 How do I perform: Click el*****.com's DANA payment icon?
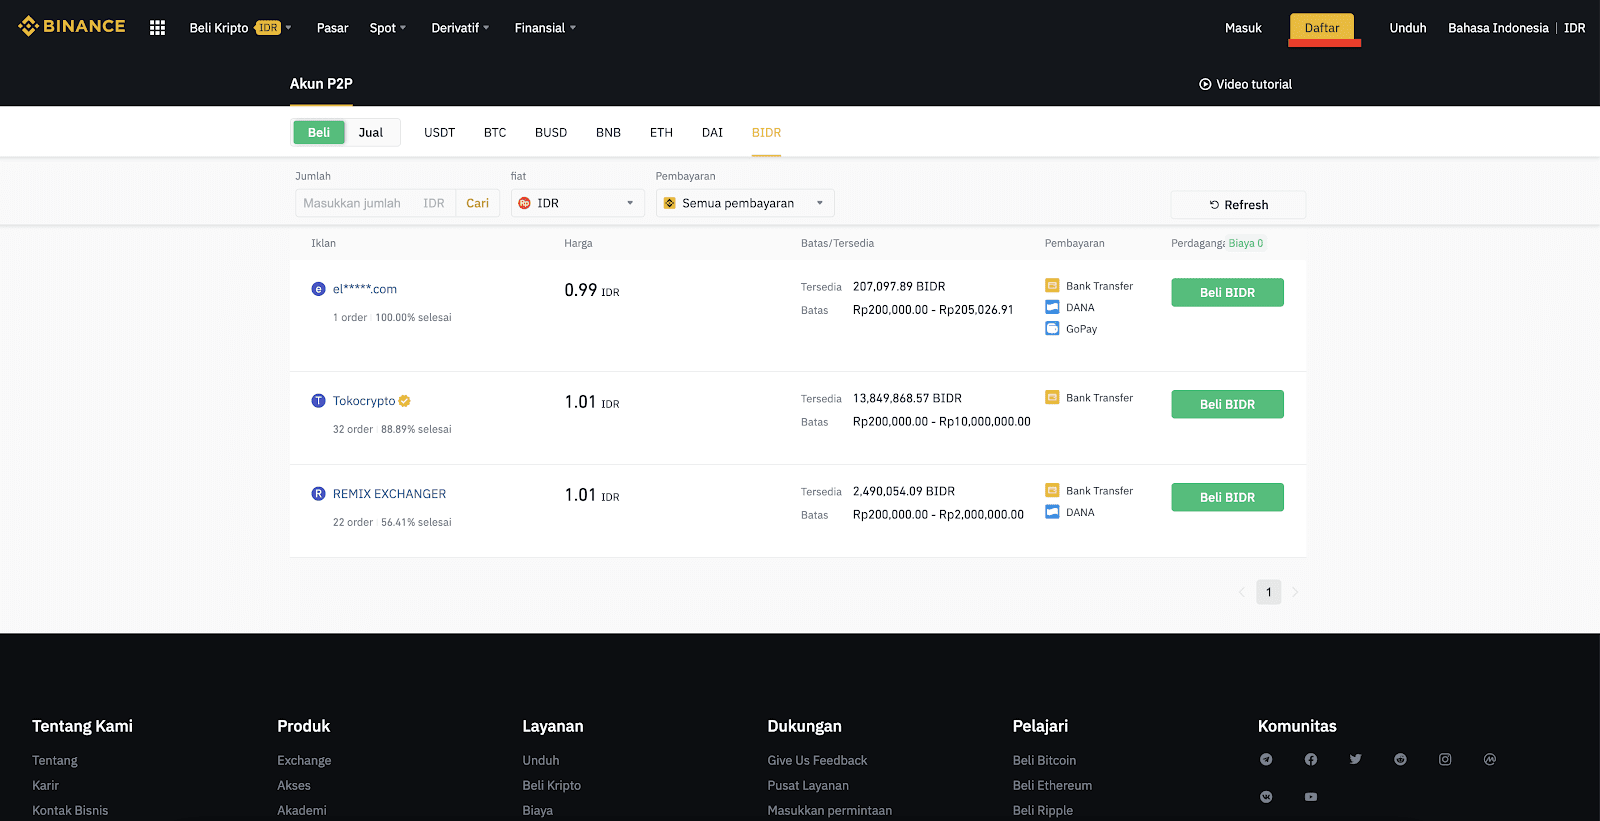(1052, 307)
